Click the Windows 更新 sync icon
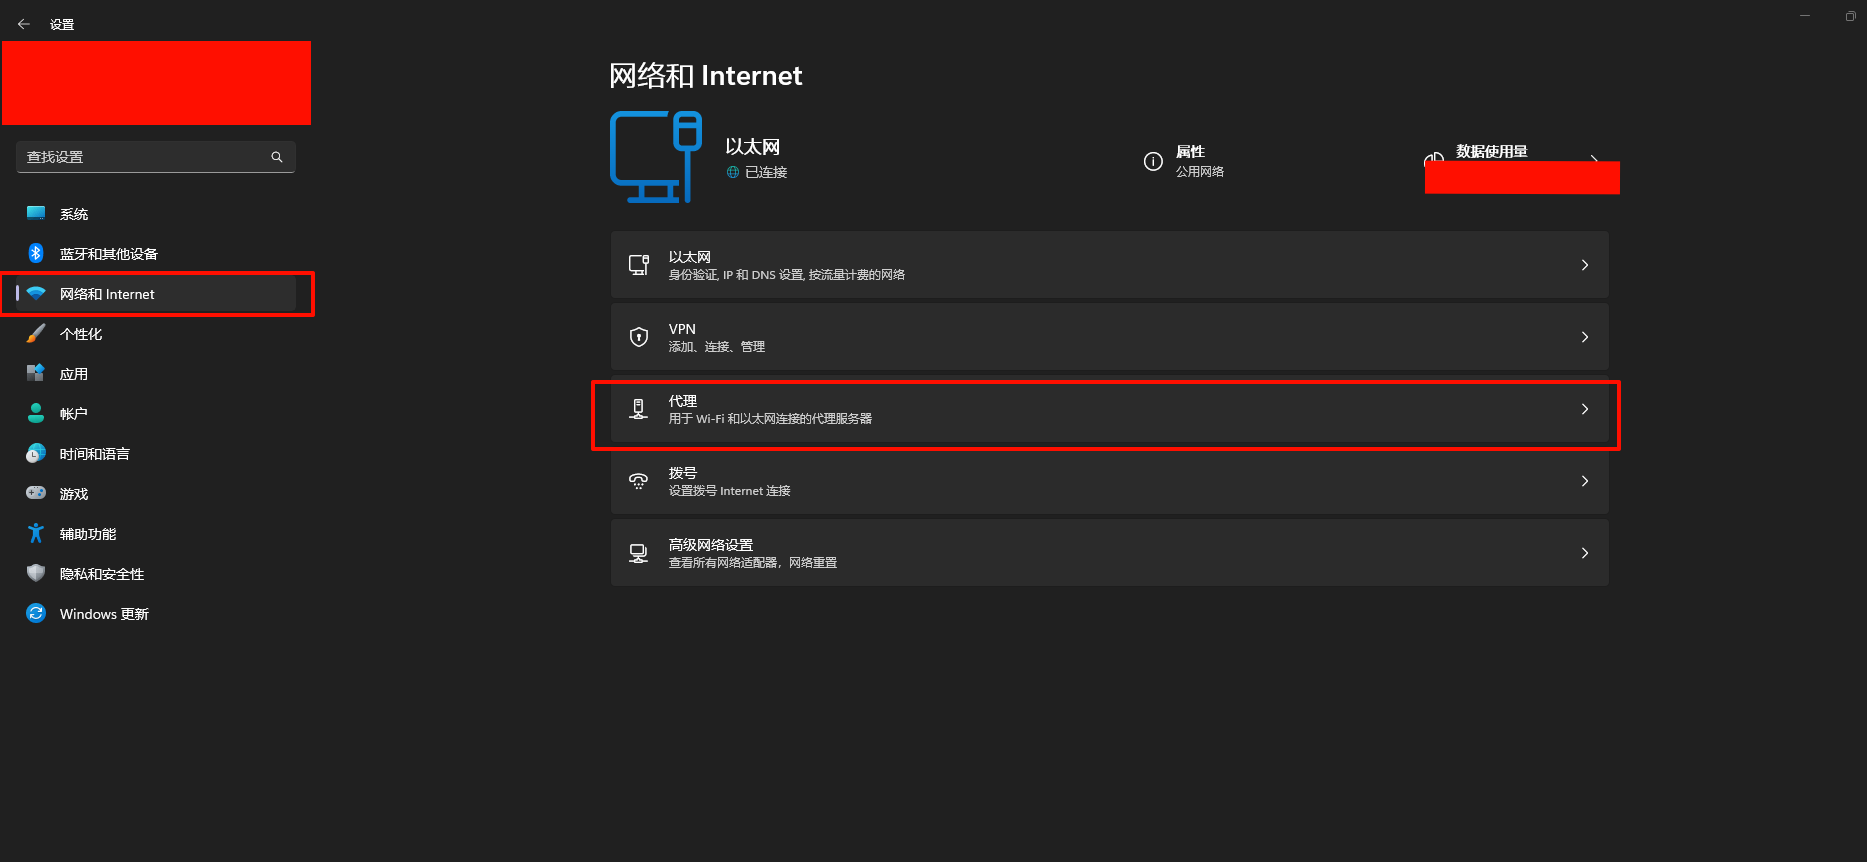 point(36,613)
